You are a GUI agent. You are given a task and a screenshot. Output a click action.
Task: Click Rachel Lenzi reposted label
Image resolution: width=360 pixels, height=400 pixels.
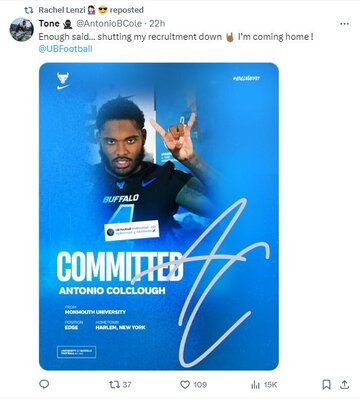pos(91,10)
